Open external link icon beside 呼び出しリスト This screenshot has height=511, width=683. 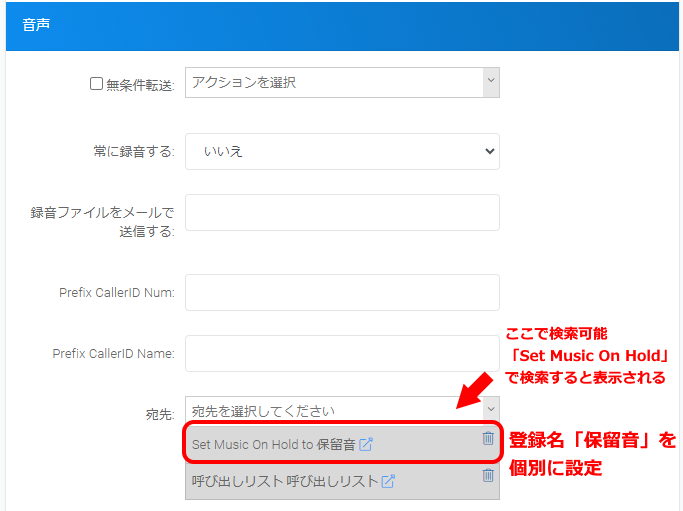(388, 481)
